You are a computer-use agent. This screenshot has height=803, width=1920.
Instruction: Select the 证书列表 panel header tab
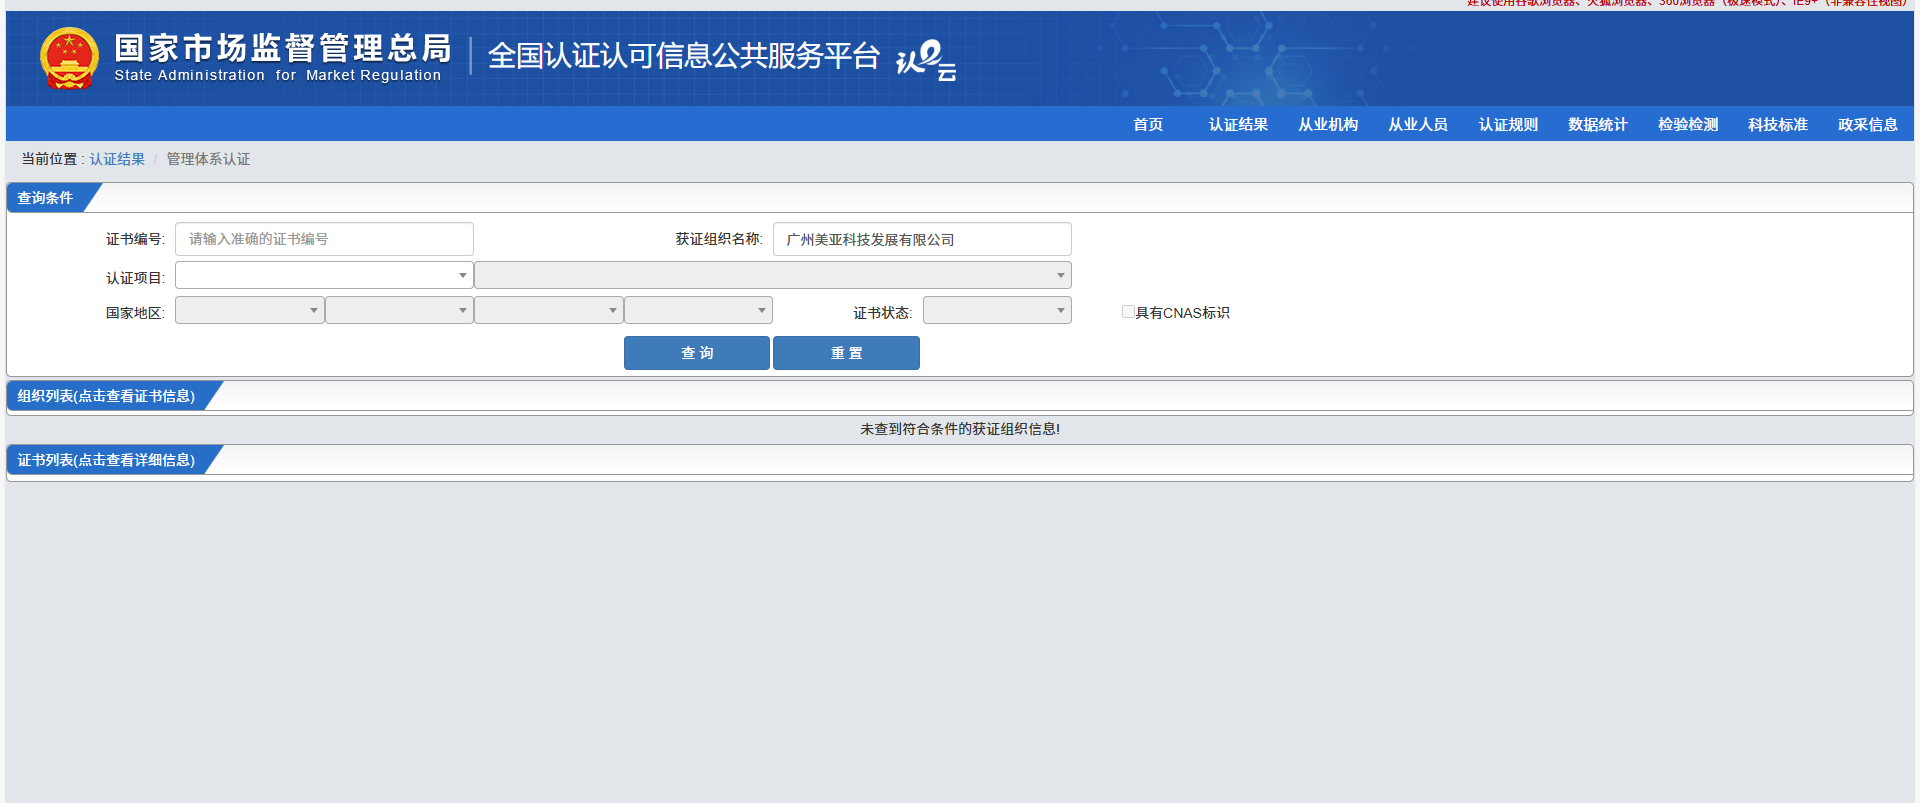click(106, 460)
